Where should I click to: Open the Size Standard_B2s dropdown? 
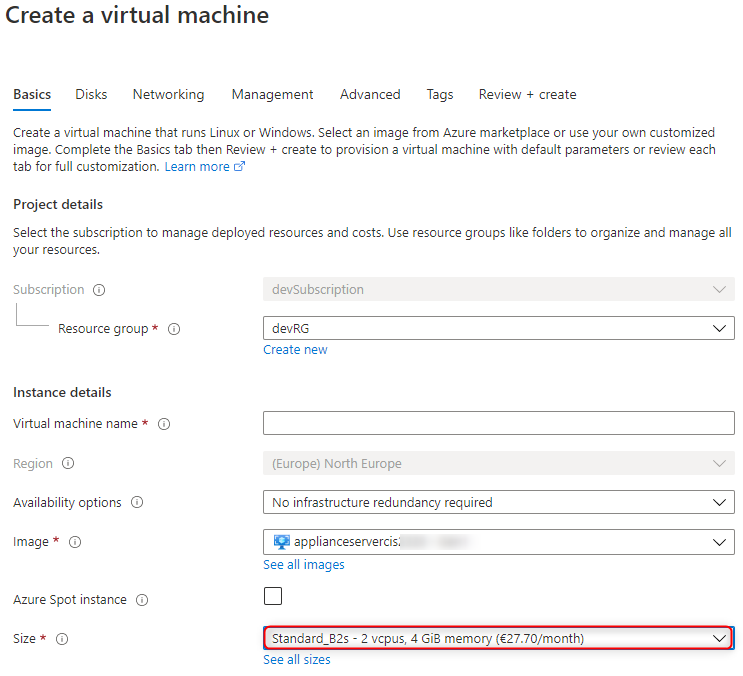click(x=498, y=638)
